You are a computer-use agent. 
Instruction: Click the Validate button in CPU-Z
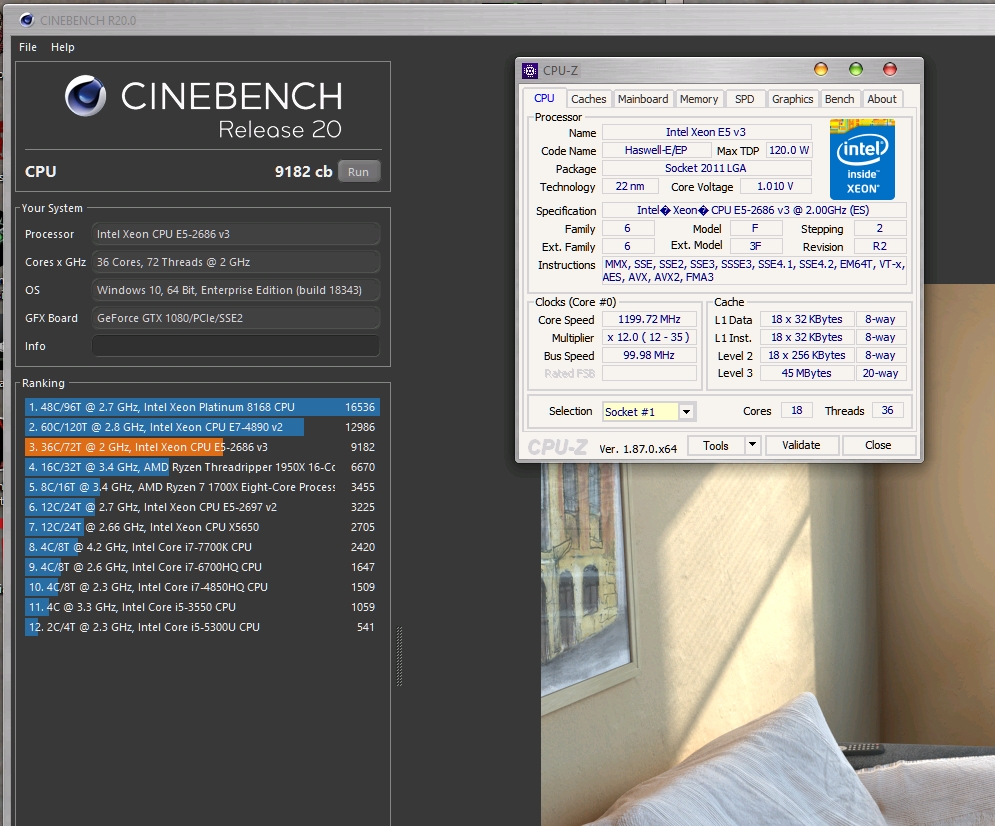[x=801, y=445]
